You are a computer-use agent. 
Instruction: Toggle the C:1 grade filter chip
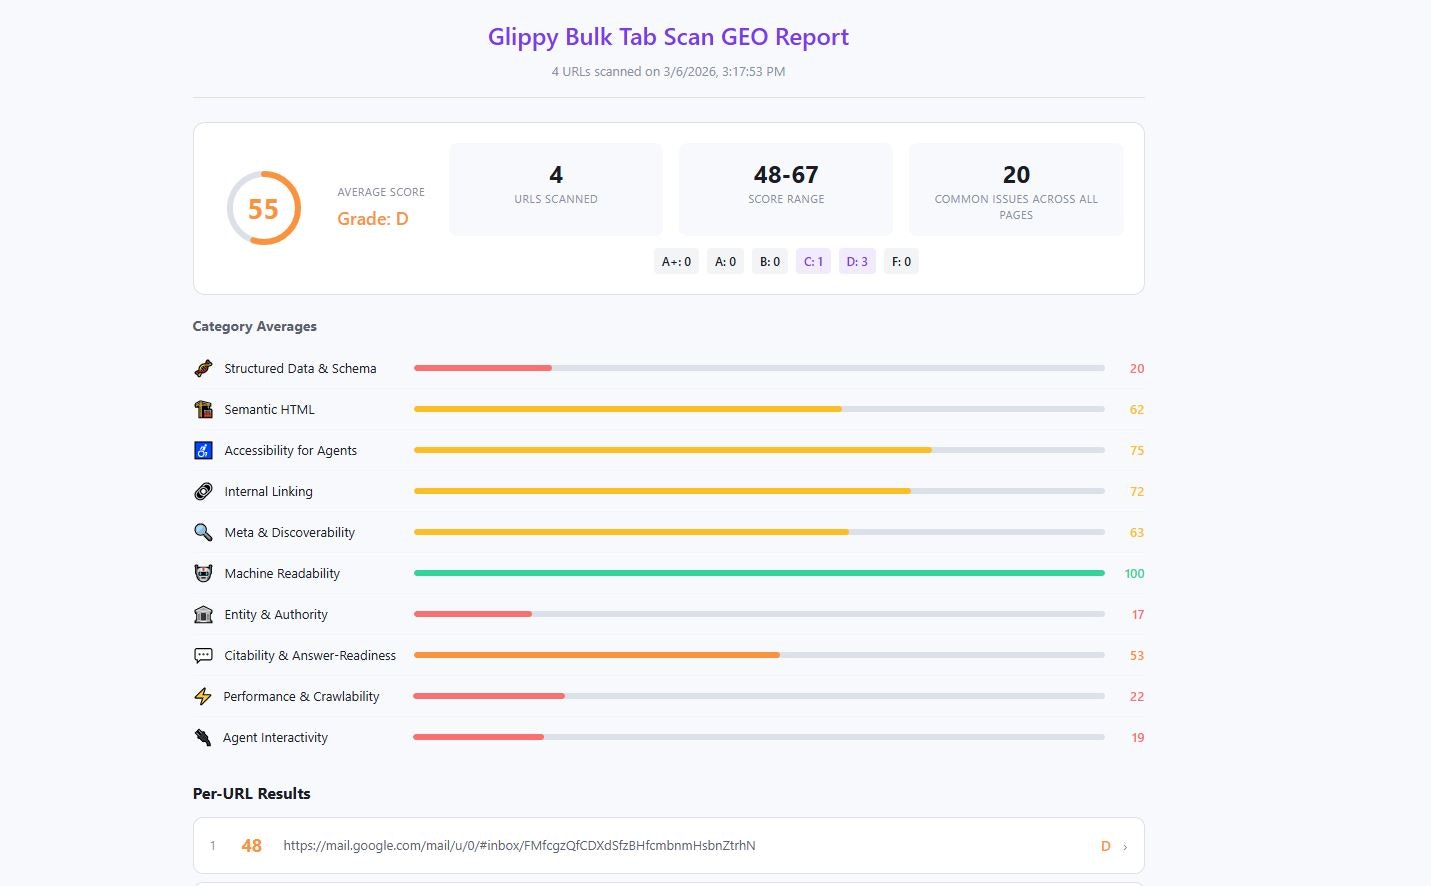pos(813,261)
